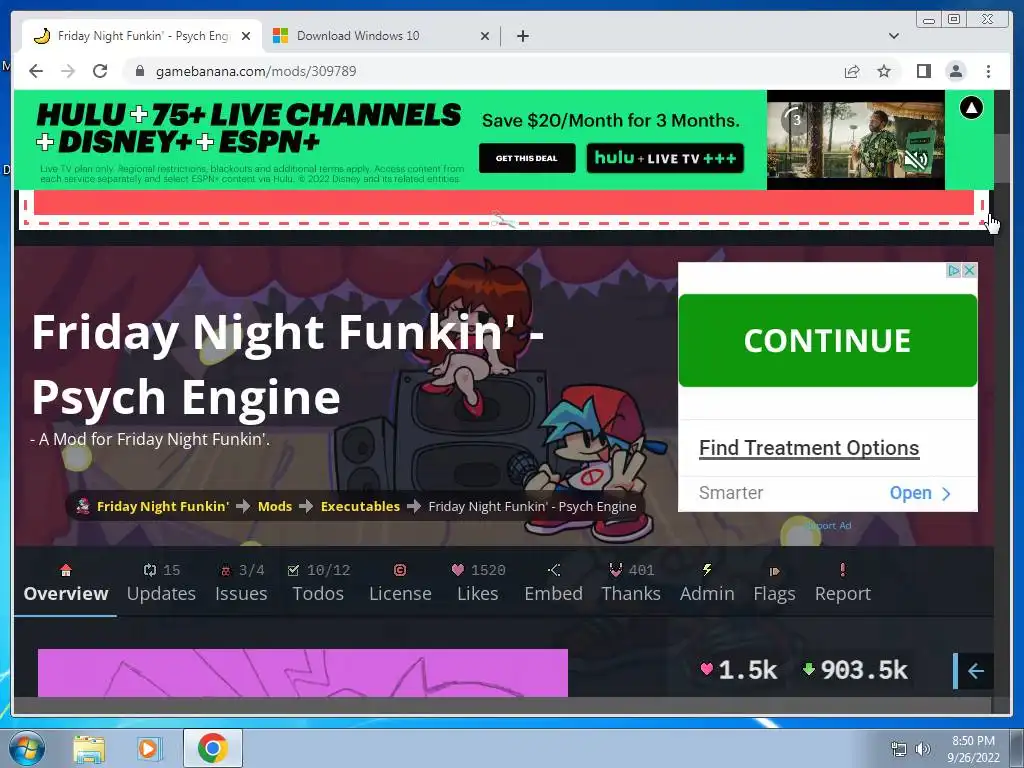The width and height of the screenshot is (1024, 768).
Task: Open the Chrome side panel
Action: coord(923,71)
